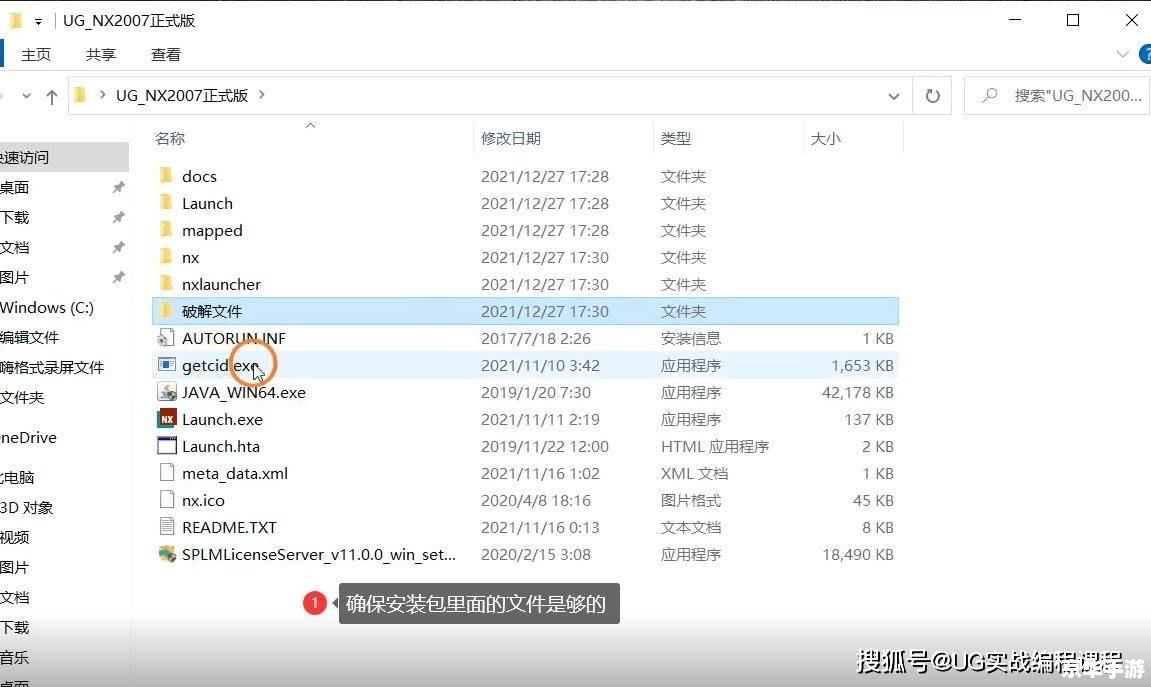Image resolution: width=1151 pixels, height=687 pixels.
Task: Click file name nx.ico
Action: pos(203,501)
